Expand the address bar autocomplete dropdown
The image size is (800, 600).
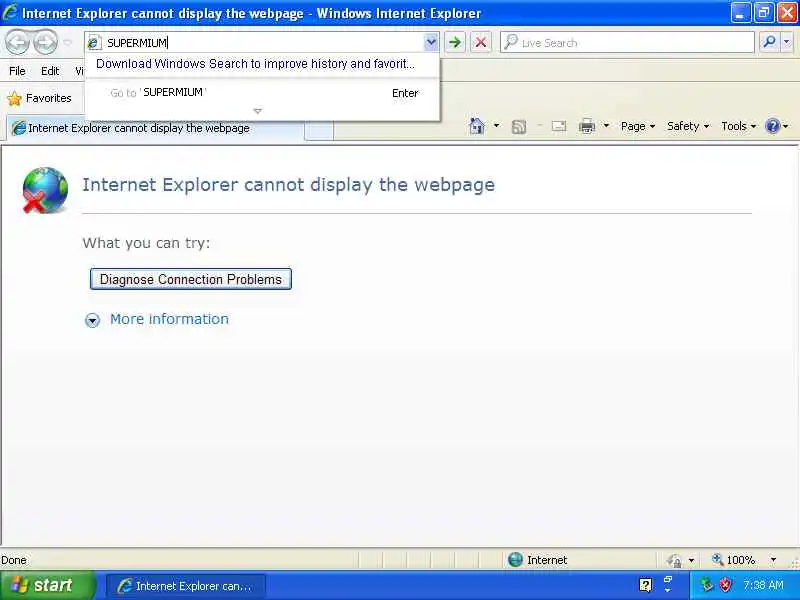[x=431, y=42]
